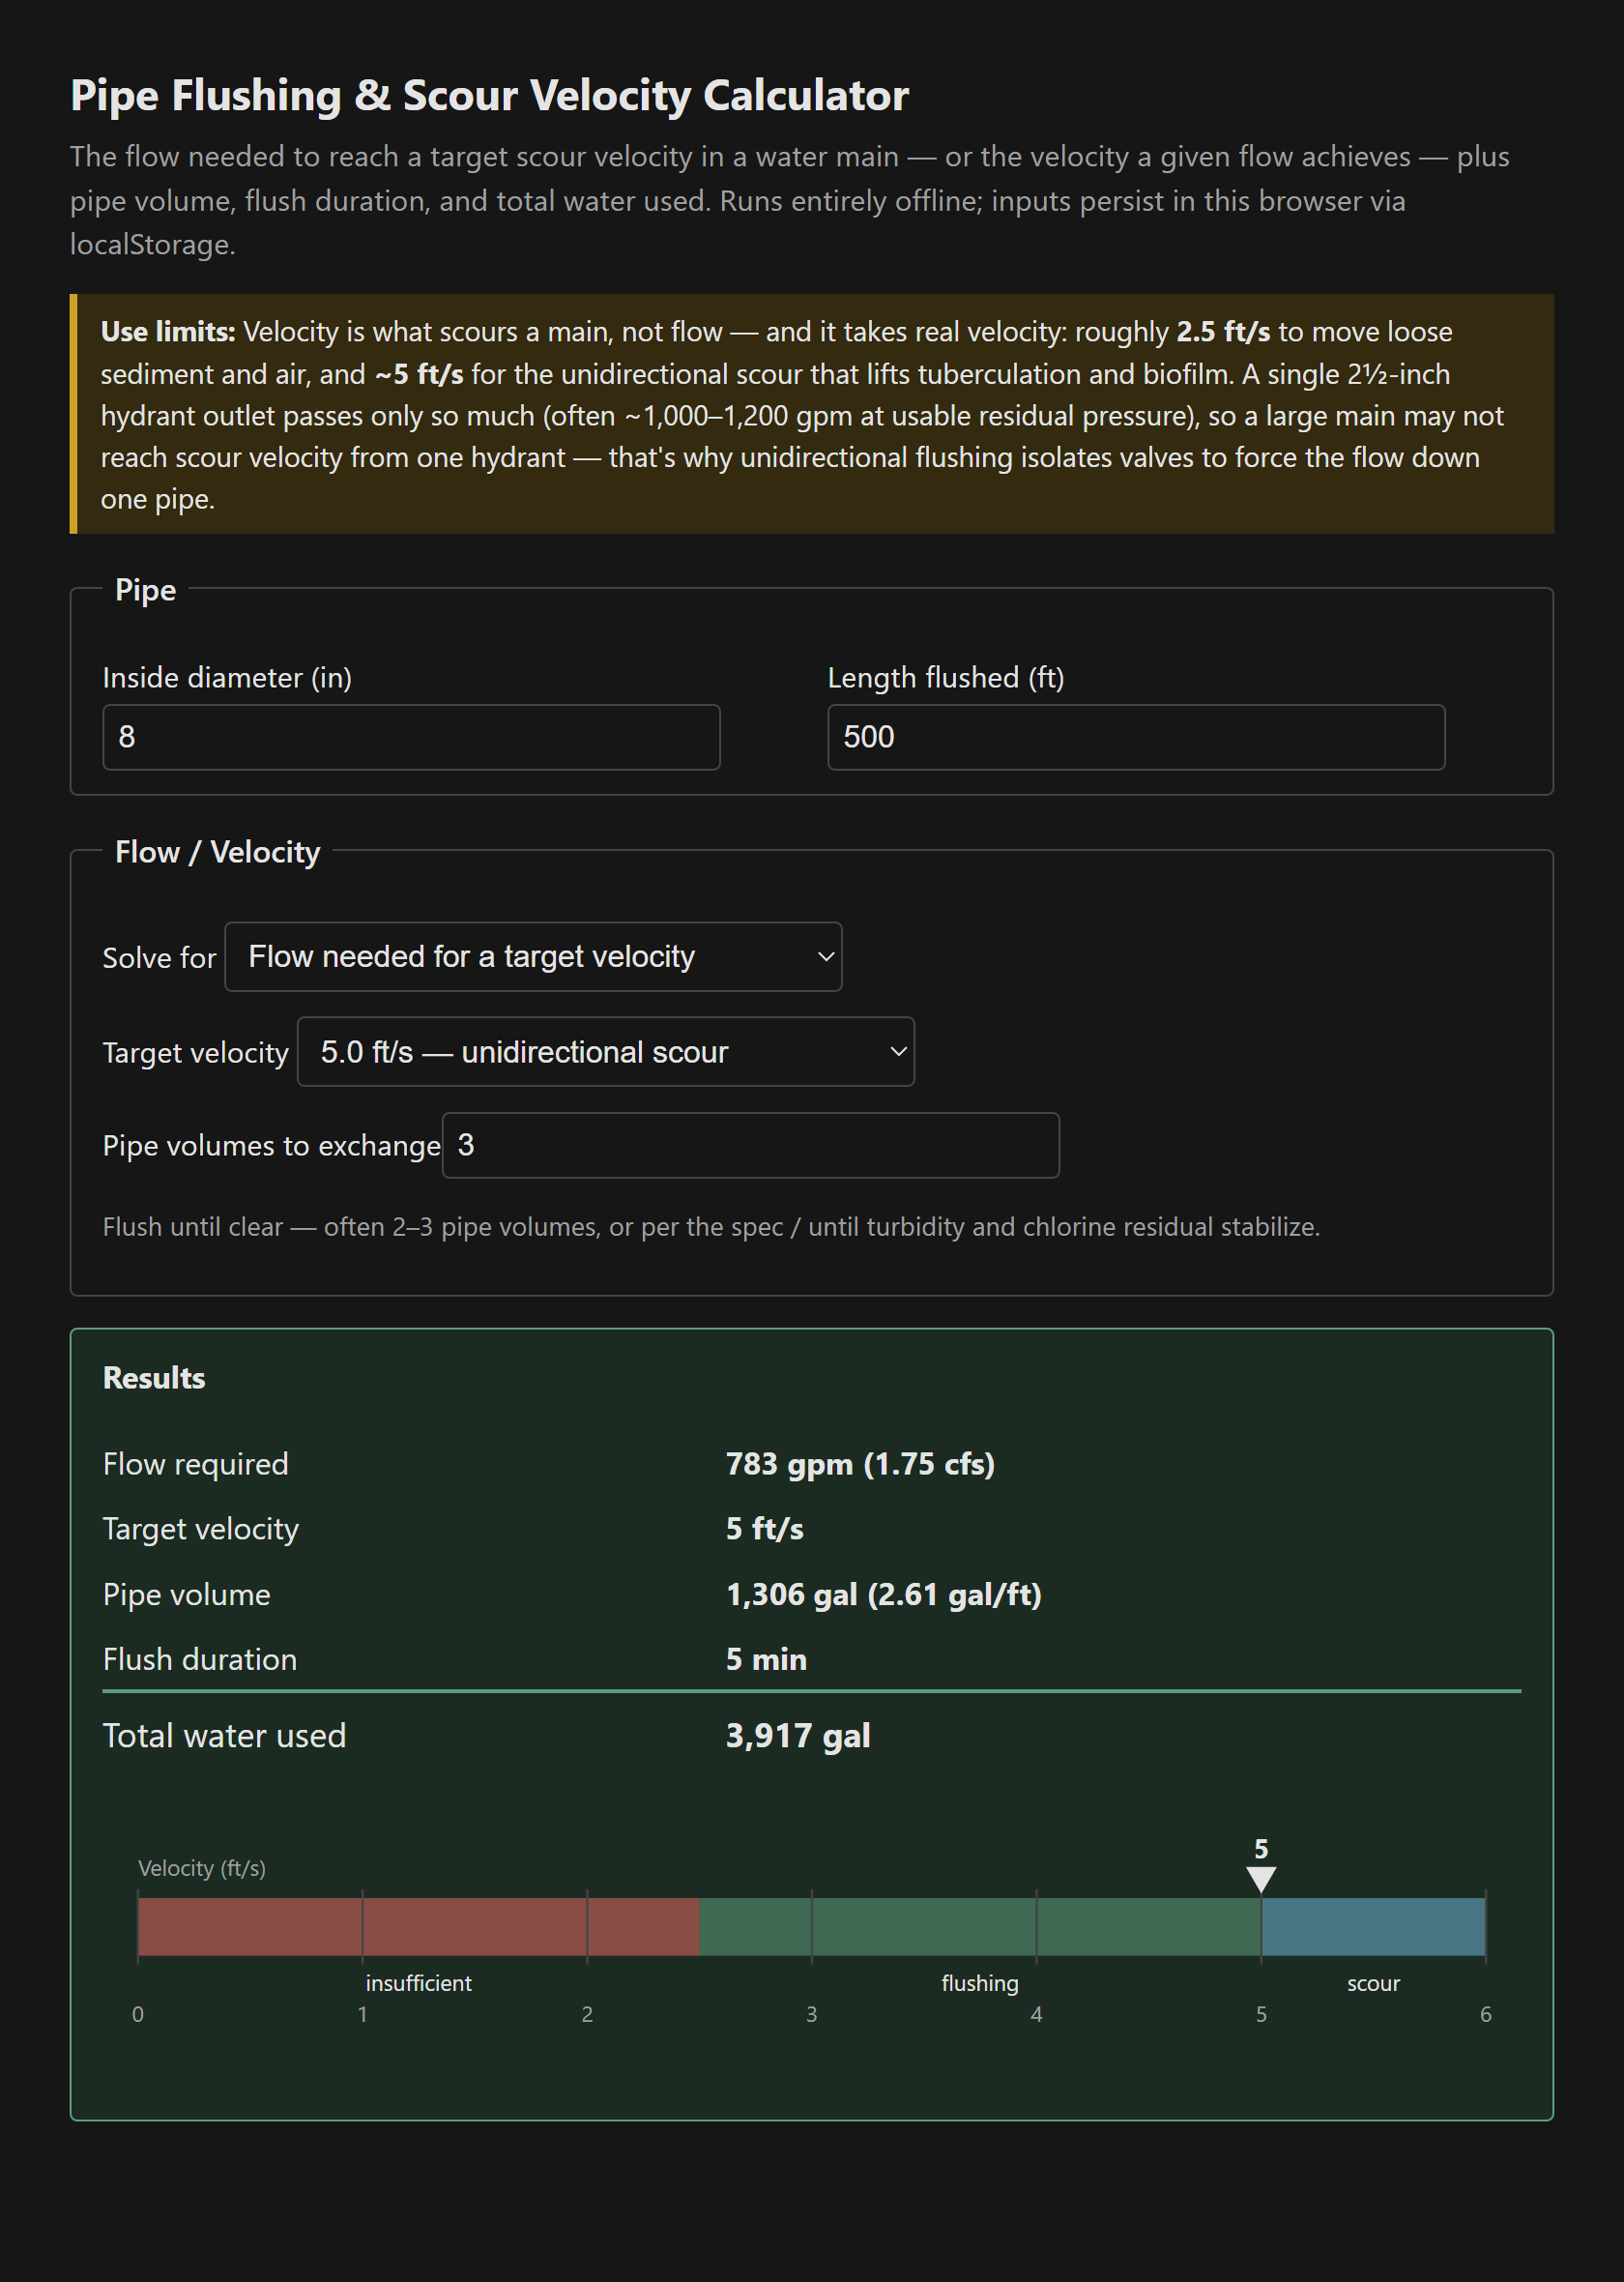The image size is (1624, 2282).
Task: Click the axis tick label '0'
Action: pyautogui.click(x=138, y=2014)
